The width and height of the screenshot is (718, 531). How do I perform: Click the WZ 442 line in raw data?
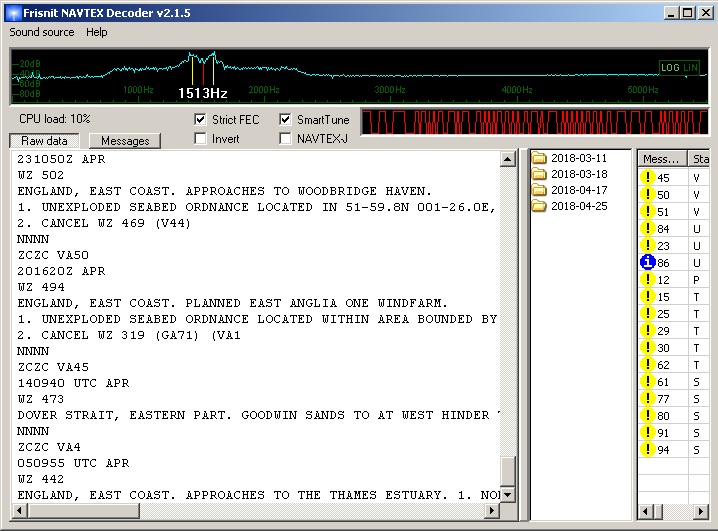coord(41,479)
